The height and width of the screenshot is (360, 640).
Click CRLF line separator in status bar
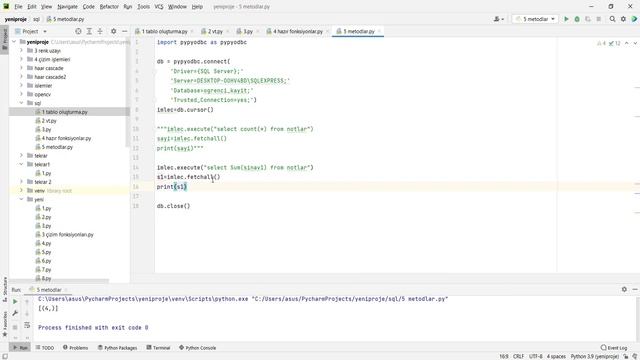pos(518,356)
